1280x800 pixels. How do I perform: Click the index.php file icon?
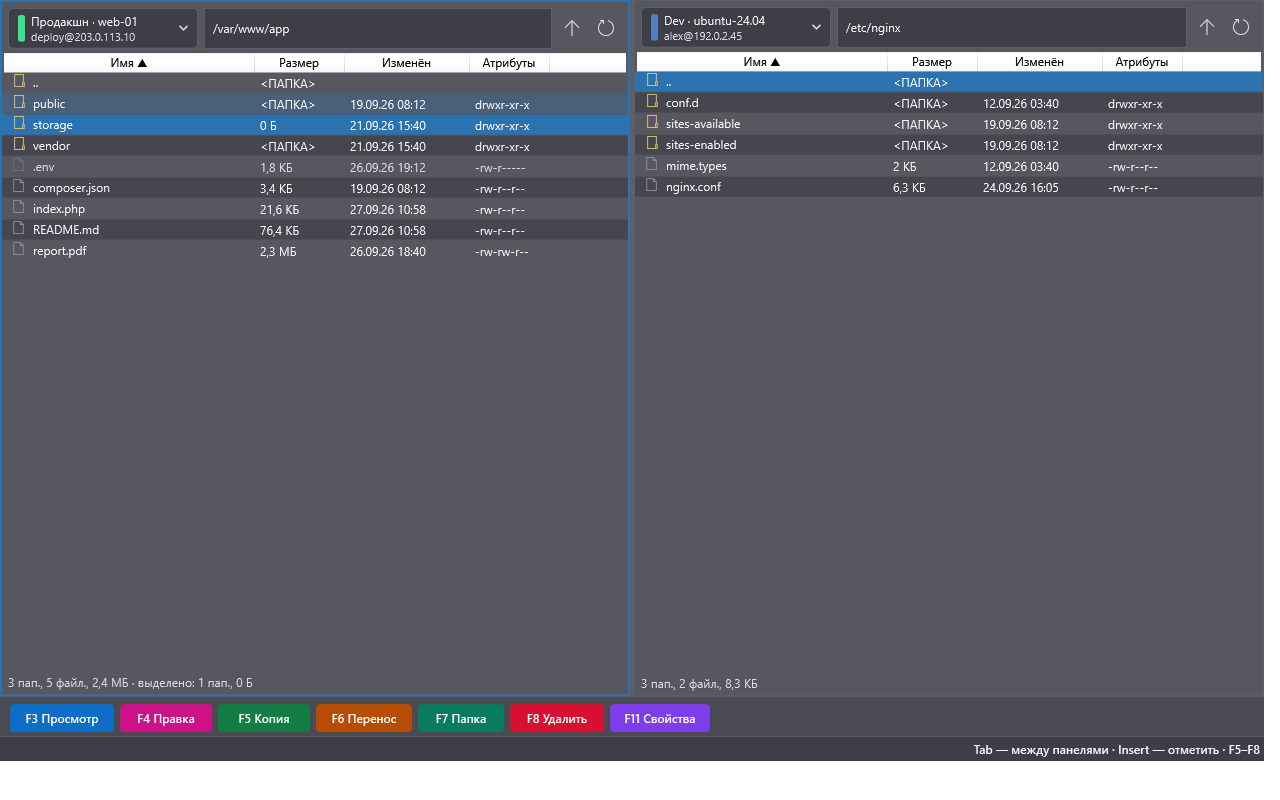19,208
